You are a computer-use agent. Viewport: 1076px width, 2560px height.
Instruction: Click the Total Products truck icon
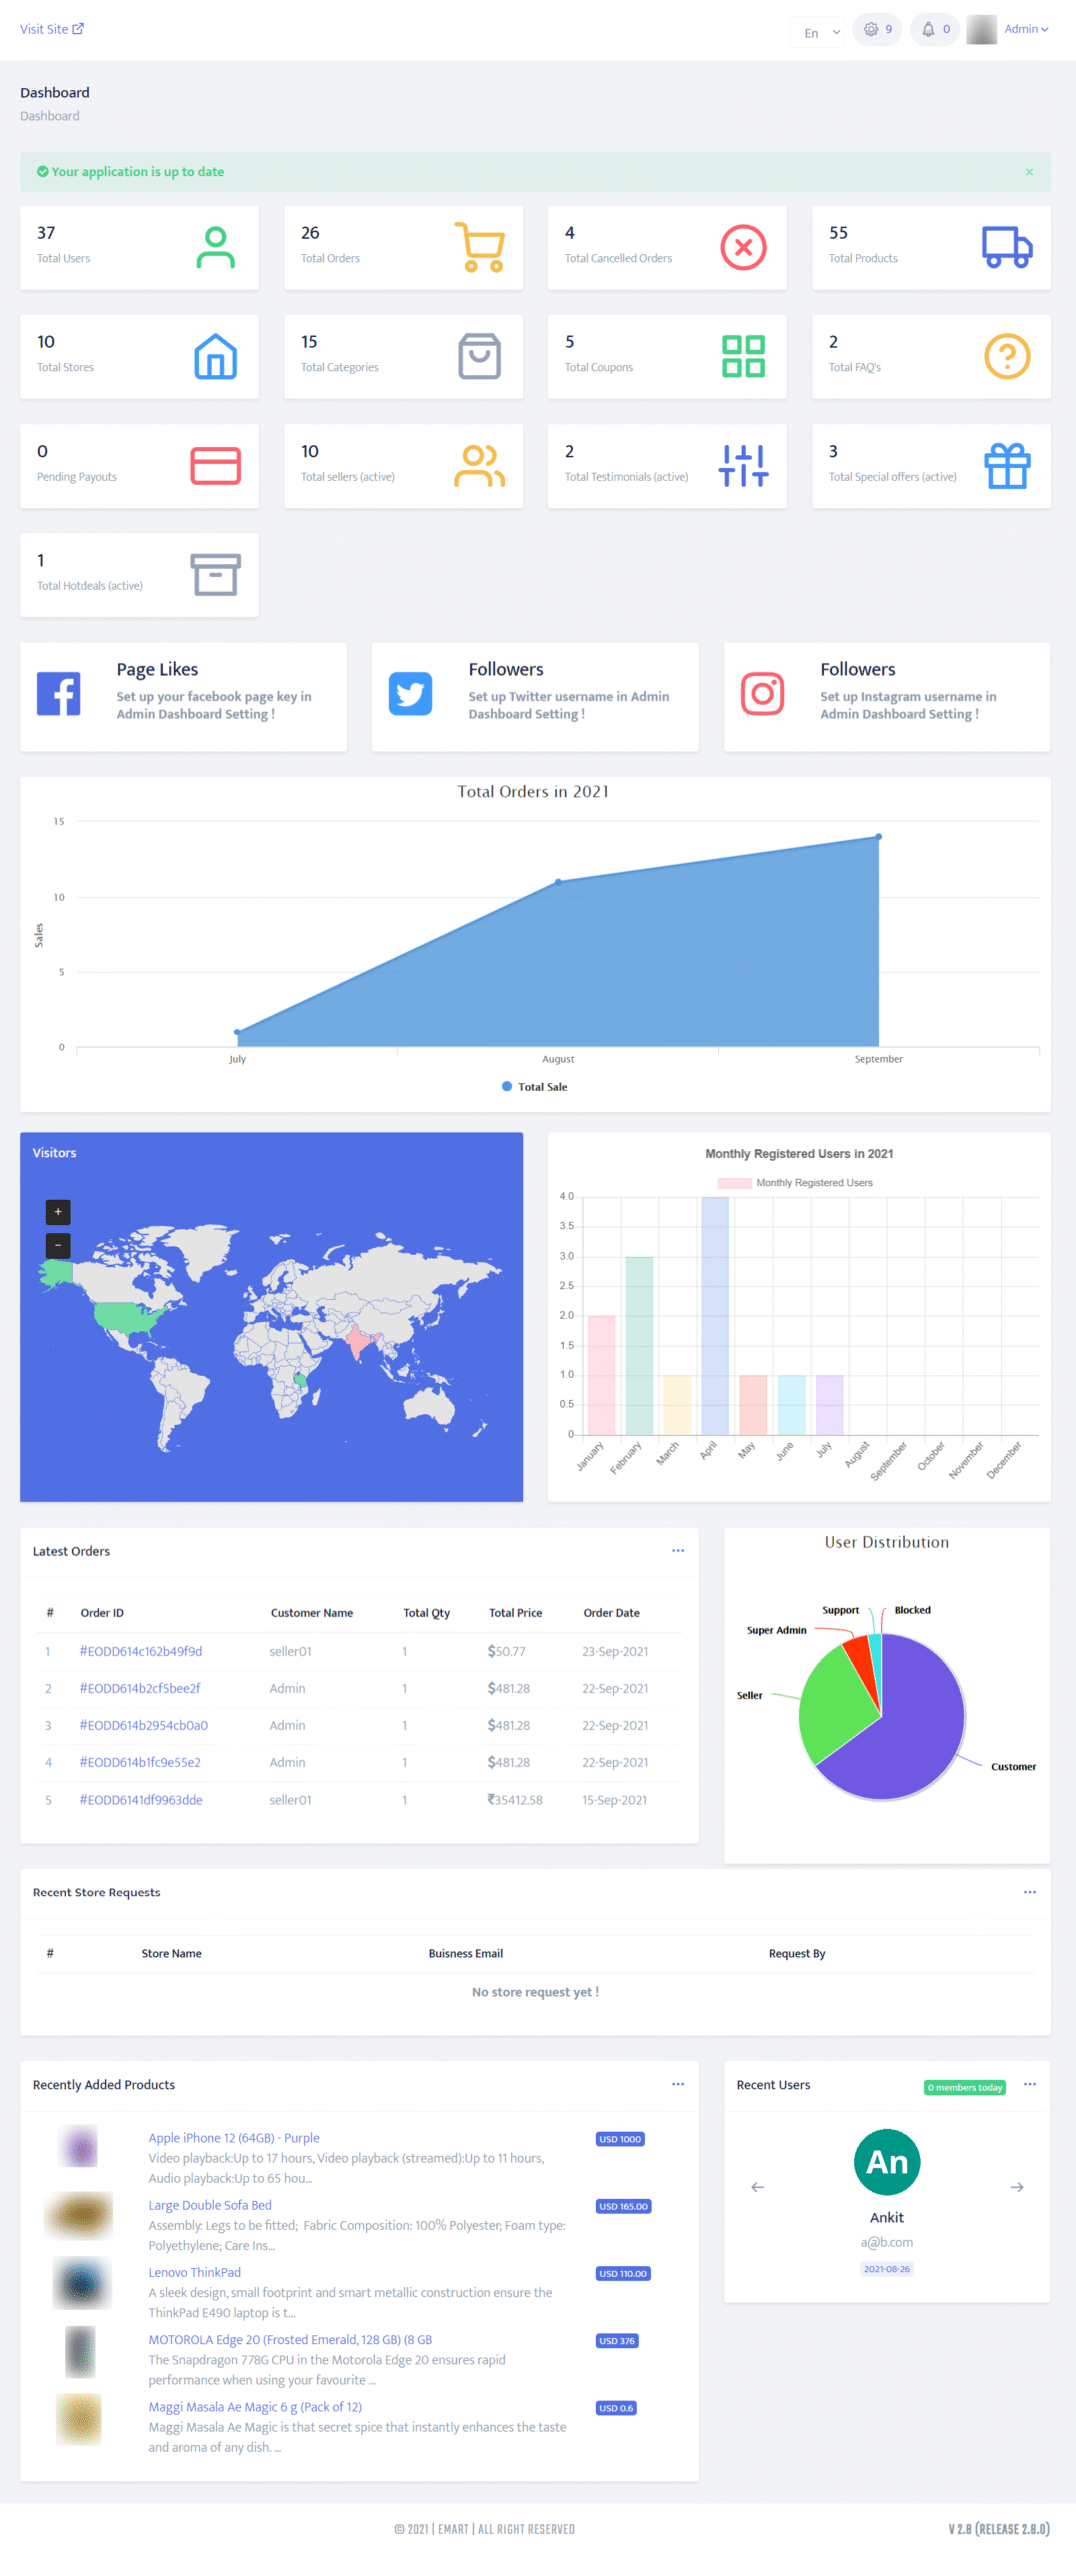1006,247
